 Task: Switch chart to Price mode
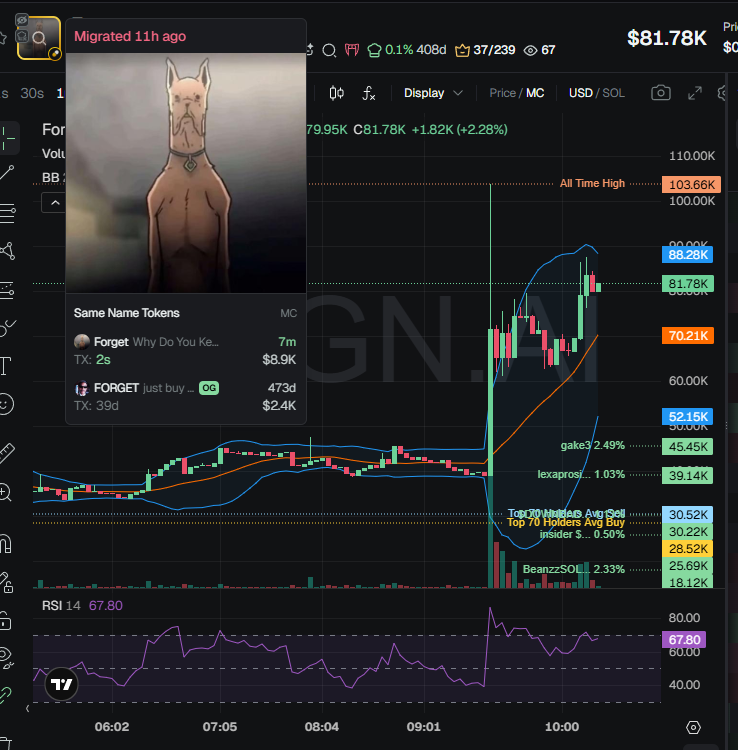tap(502, 93)
